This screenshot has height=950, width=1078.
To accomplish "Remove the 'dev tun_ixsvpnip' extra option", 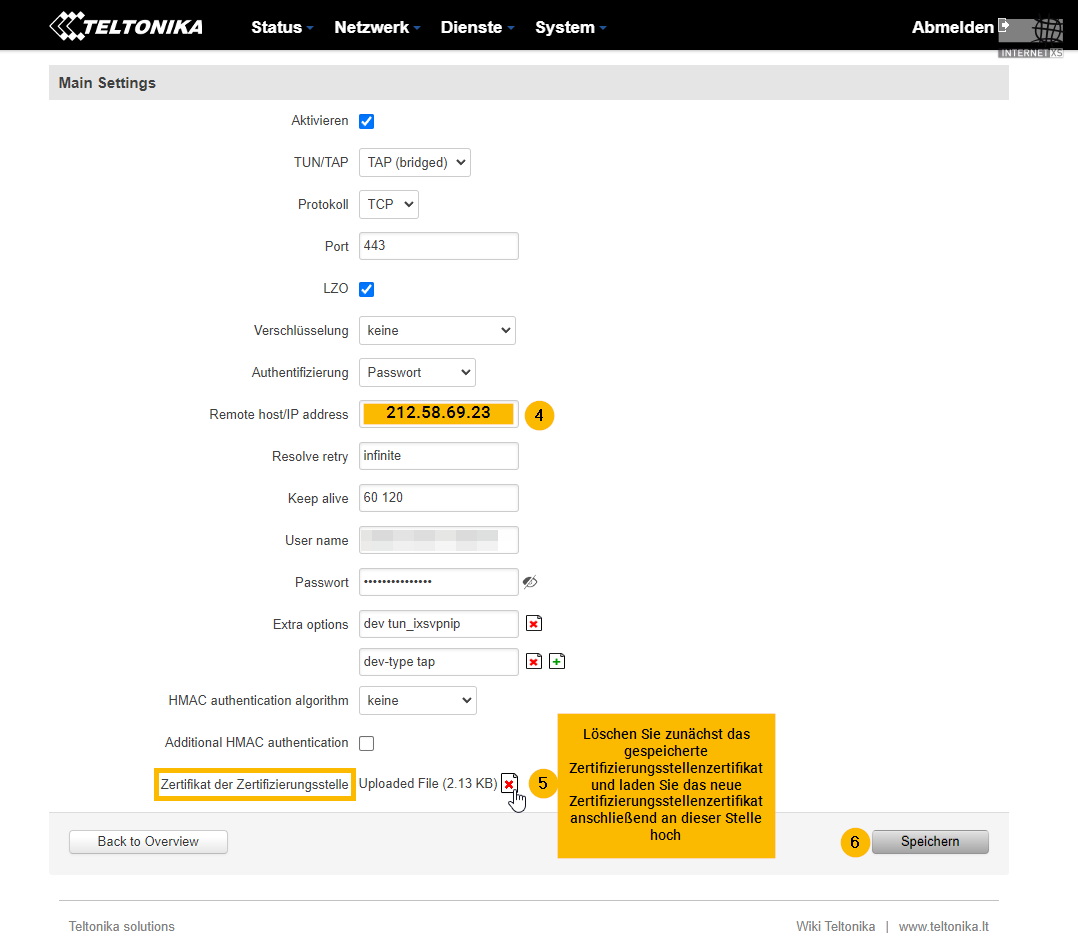I will tap(534, 623).
